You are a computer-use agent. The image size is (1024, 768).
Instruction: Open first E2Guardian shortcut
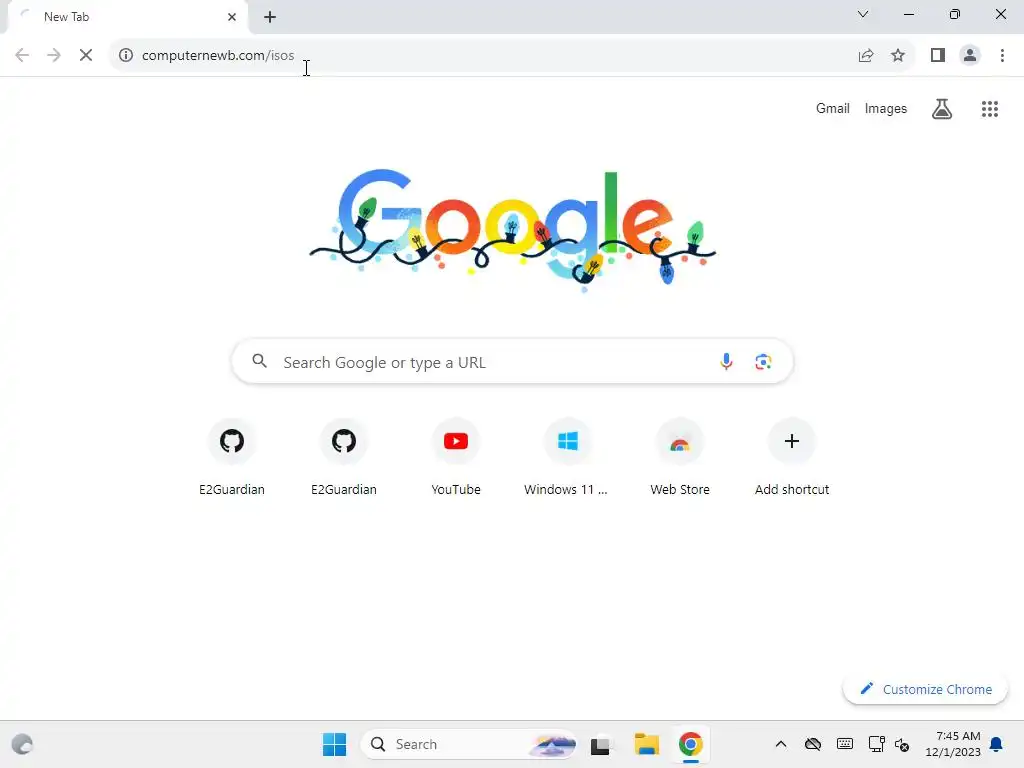point(232,457)
